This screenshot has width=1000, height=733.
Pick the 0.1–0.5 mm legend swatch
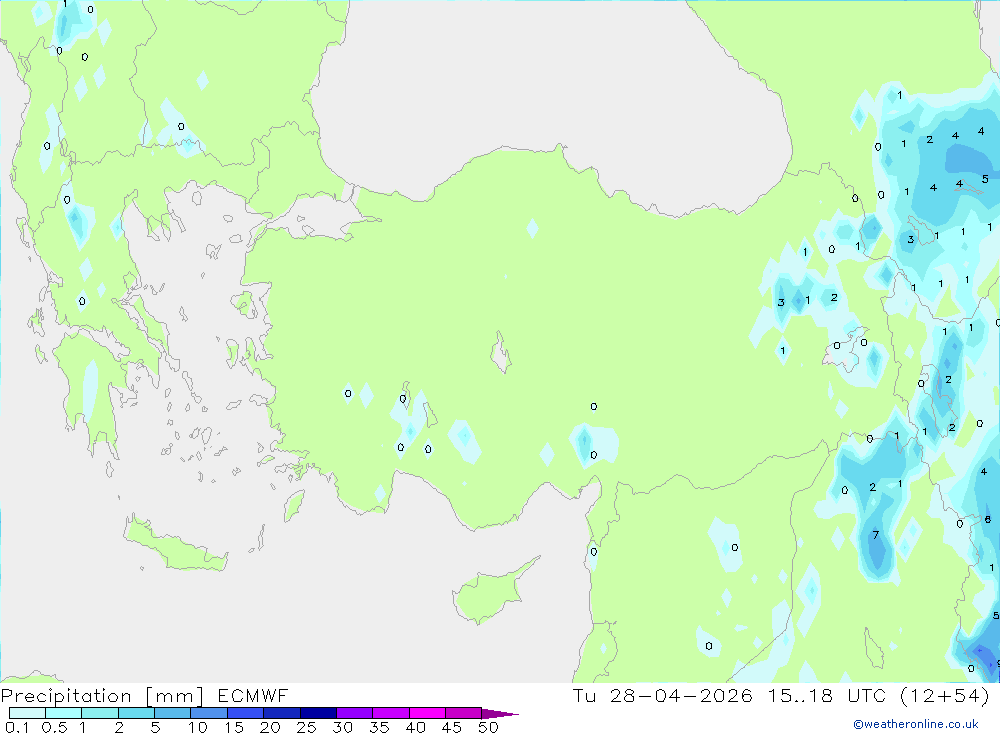pos(27,713)
